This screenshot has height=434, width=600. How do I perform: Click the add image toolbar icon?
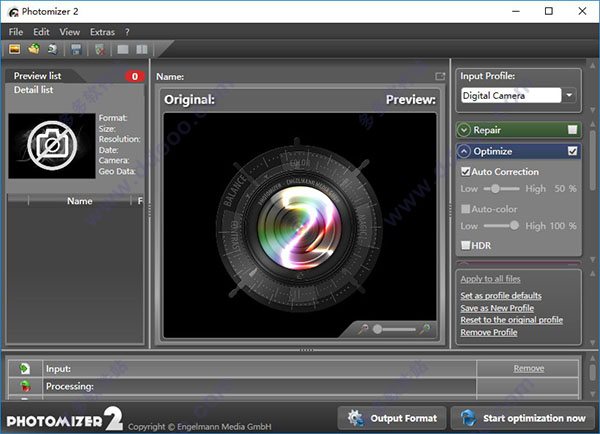[15, 49]
